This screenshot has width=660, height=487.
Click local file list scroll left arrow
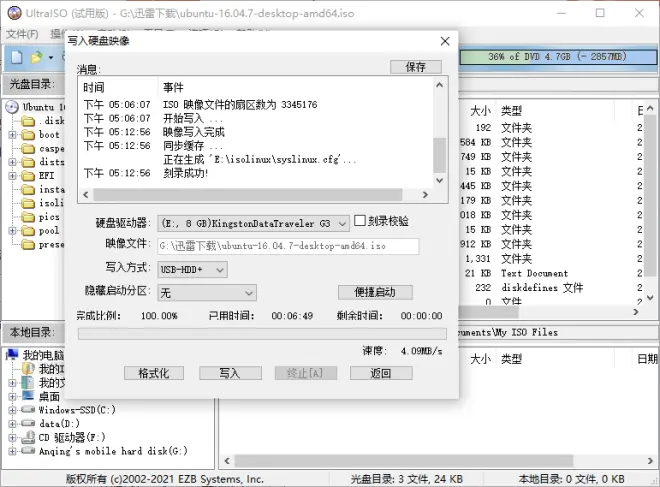click(227, 461)
